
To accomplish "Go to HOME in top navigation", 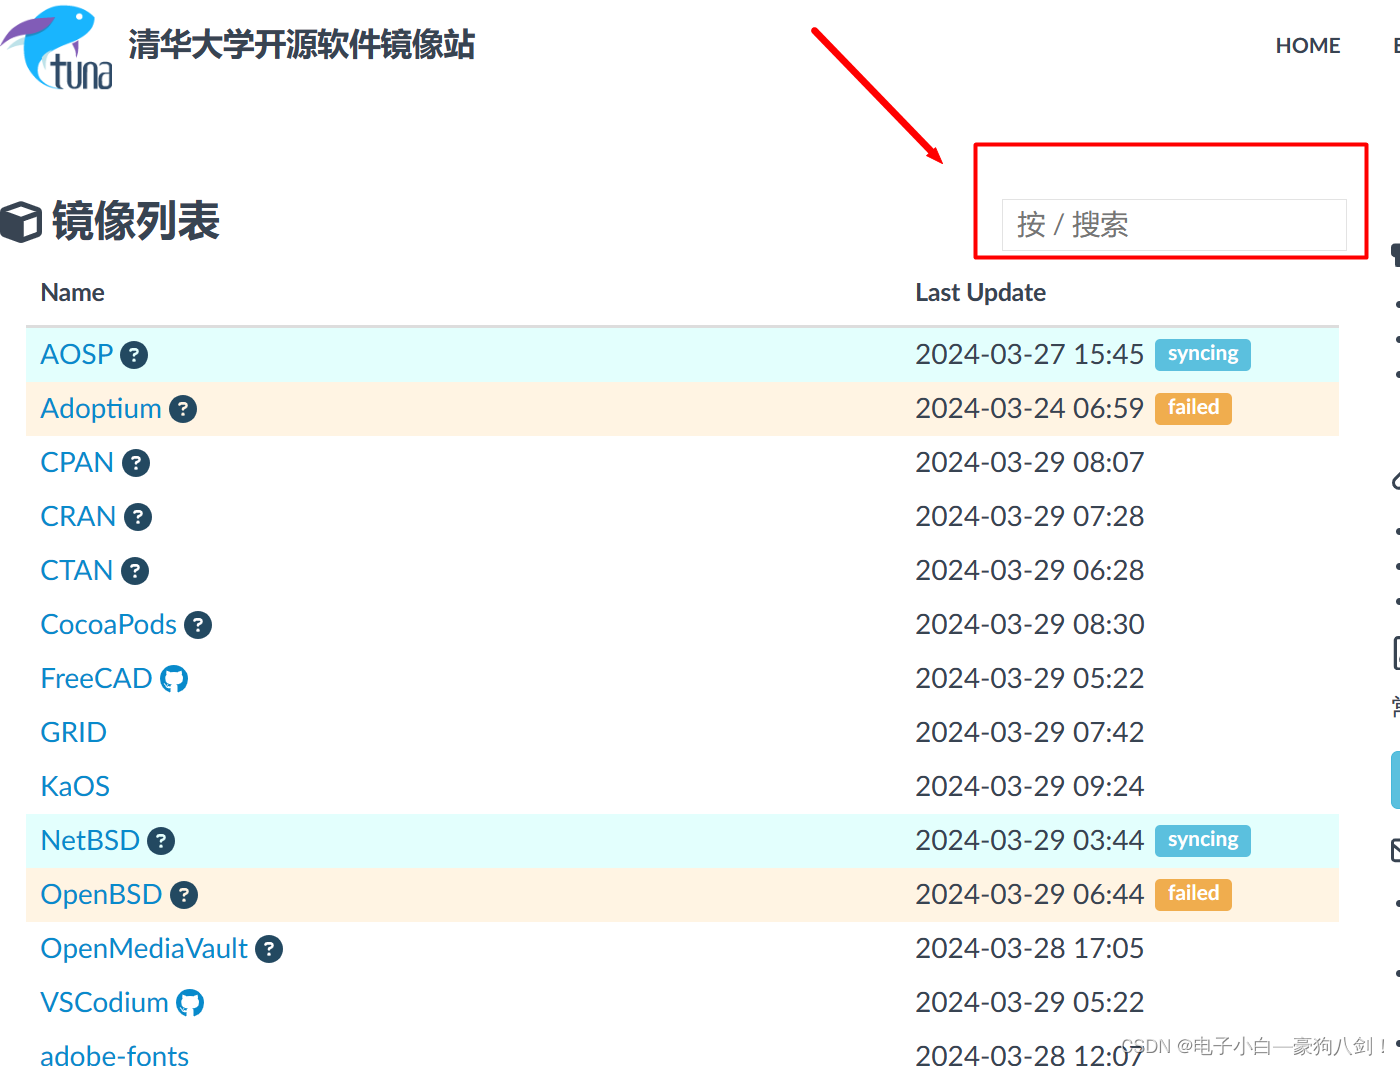I will point(1308,46).
